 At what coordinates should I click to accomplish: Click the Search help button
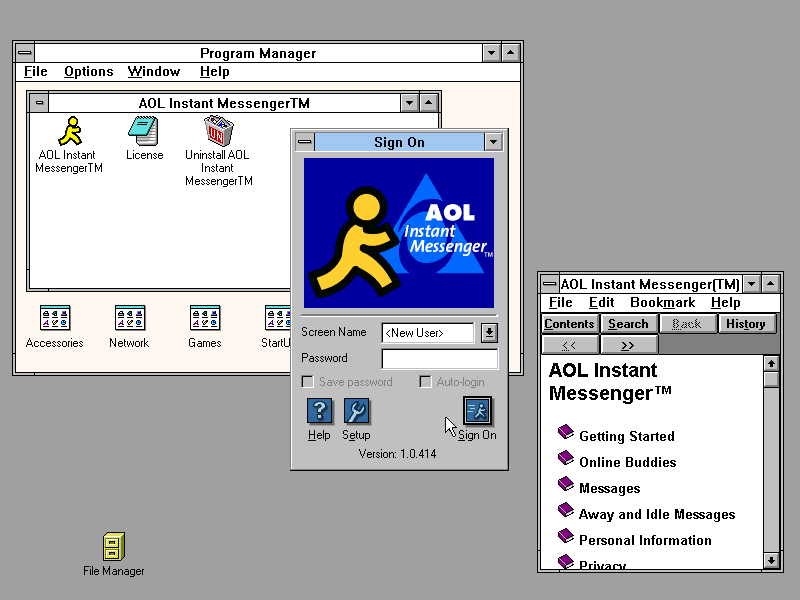coord(628,323)
